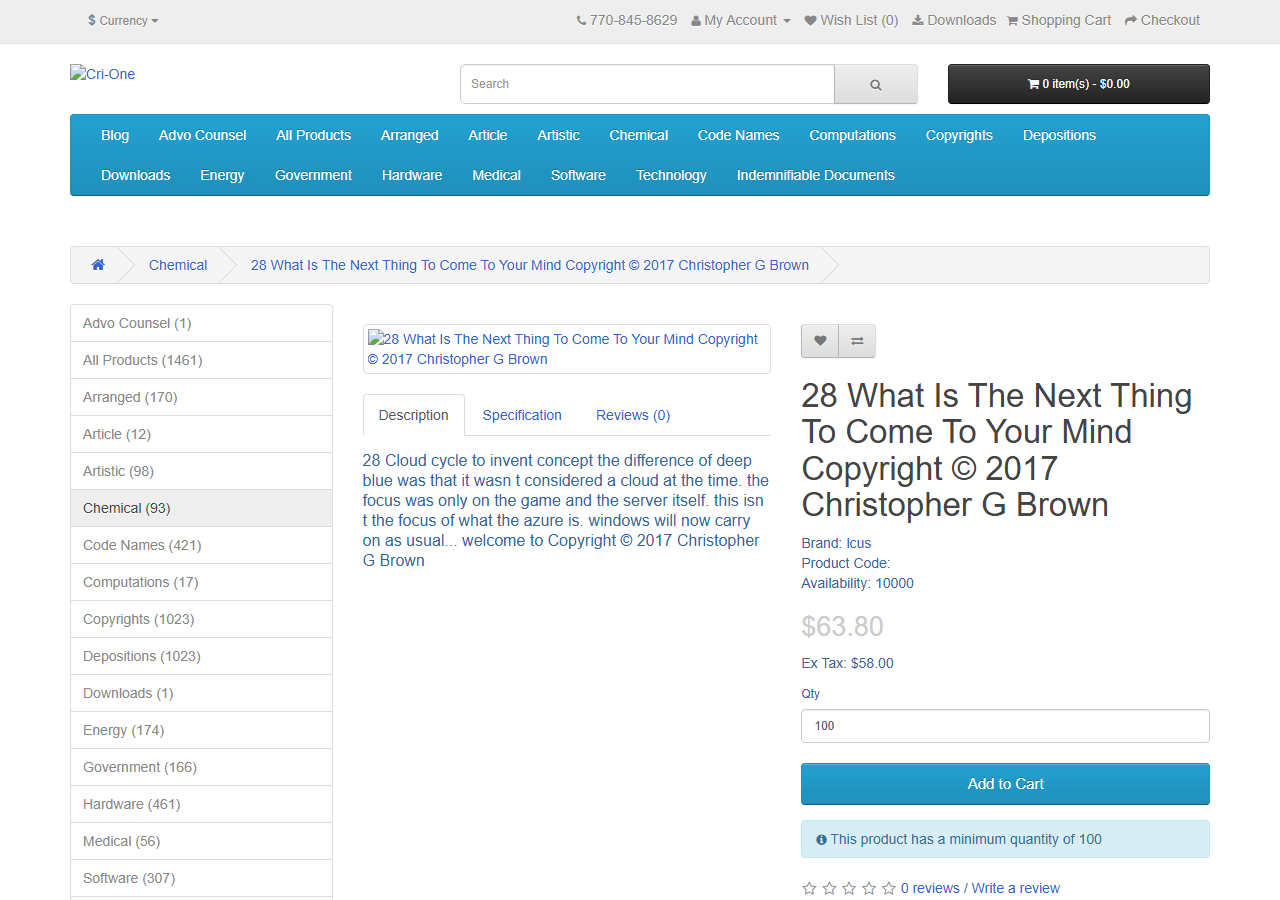The height and width of the screenshot is (900, 1280).
Task: Open the product image thumbnail
Action: (x=567, y=349)
